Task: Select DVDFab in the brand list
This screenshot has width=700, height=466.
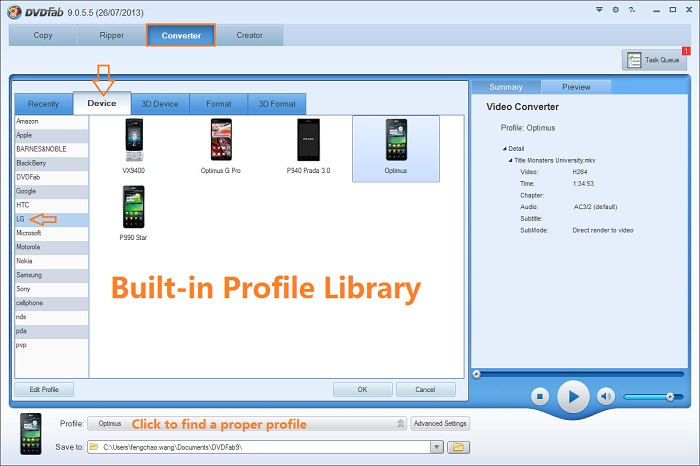Action: 51,177
